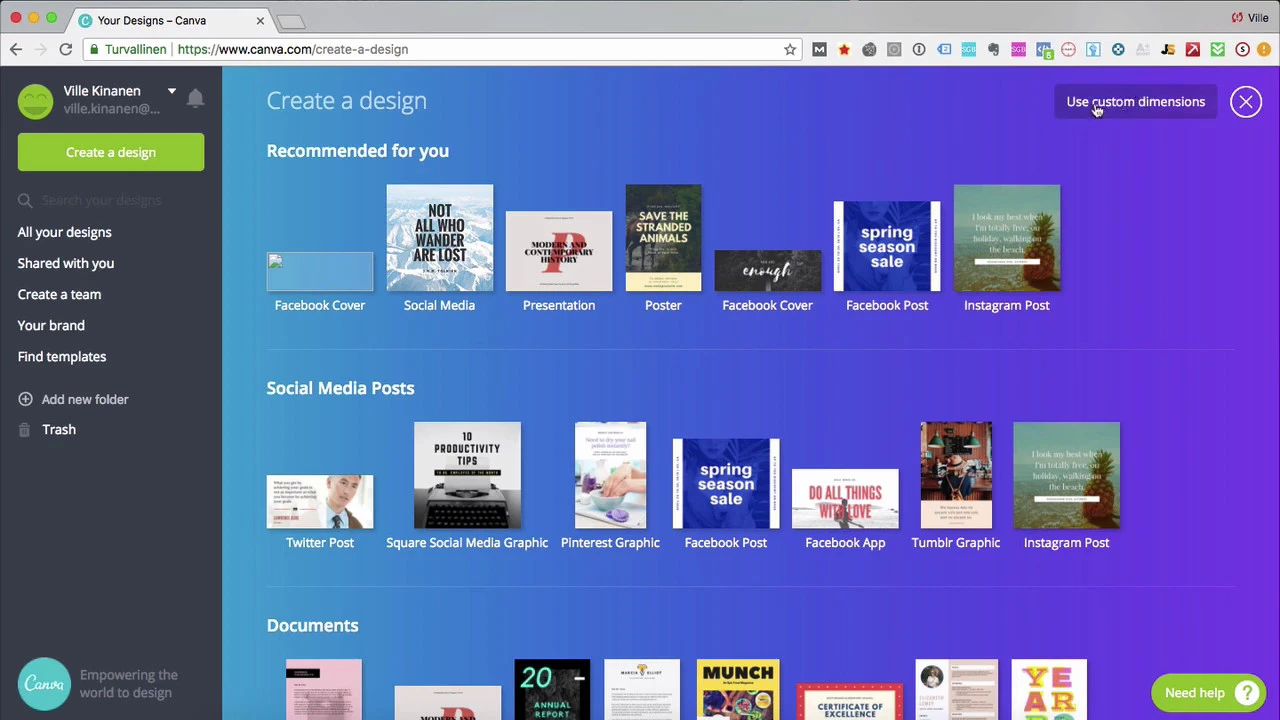Open All your designs in sidebar
The image size is (1280, 720).
64,232
